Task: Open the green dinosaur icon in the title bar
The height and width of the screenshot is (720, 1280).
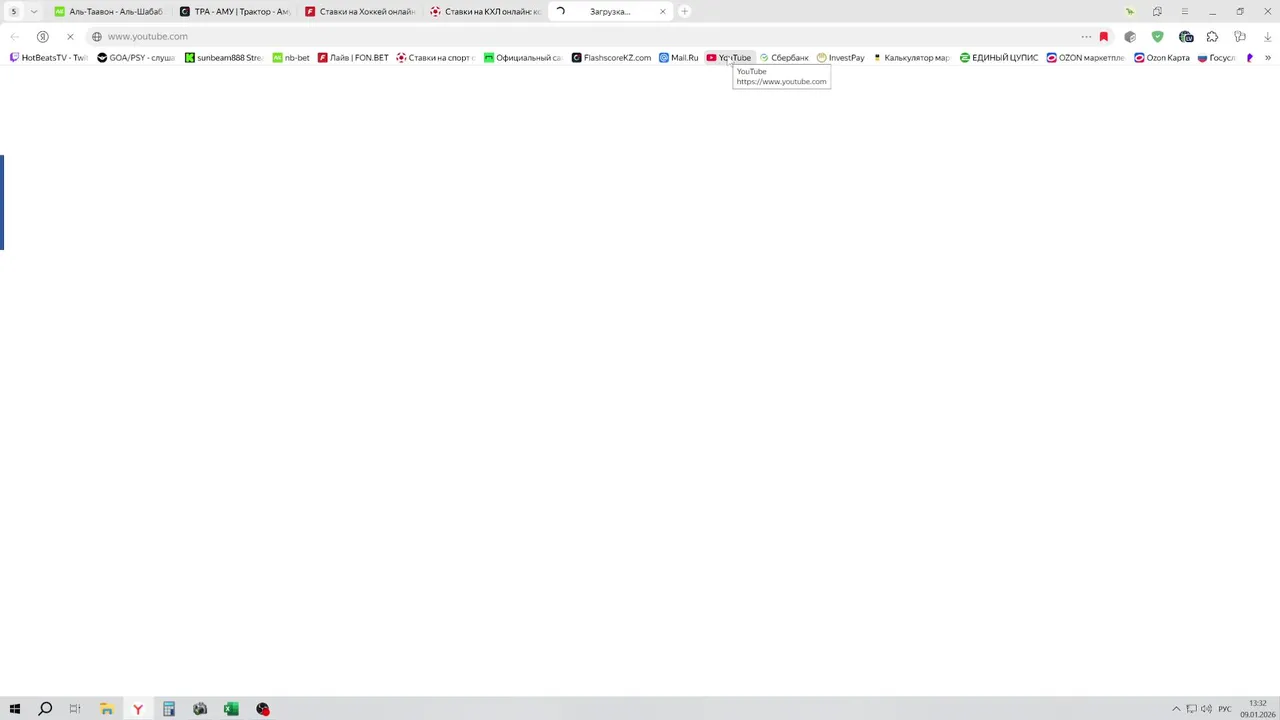Action: pos(1129,11)
